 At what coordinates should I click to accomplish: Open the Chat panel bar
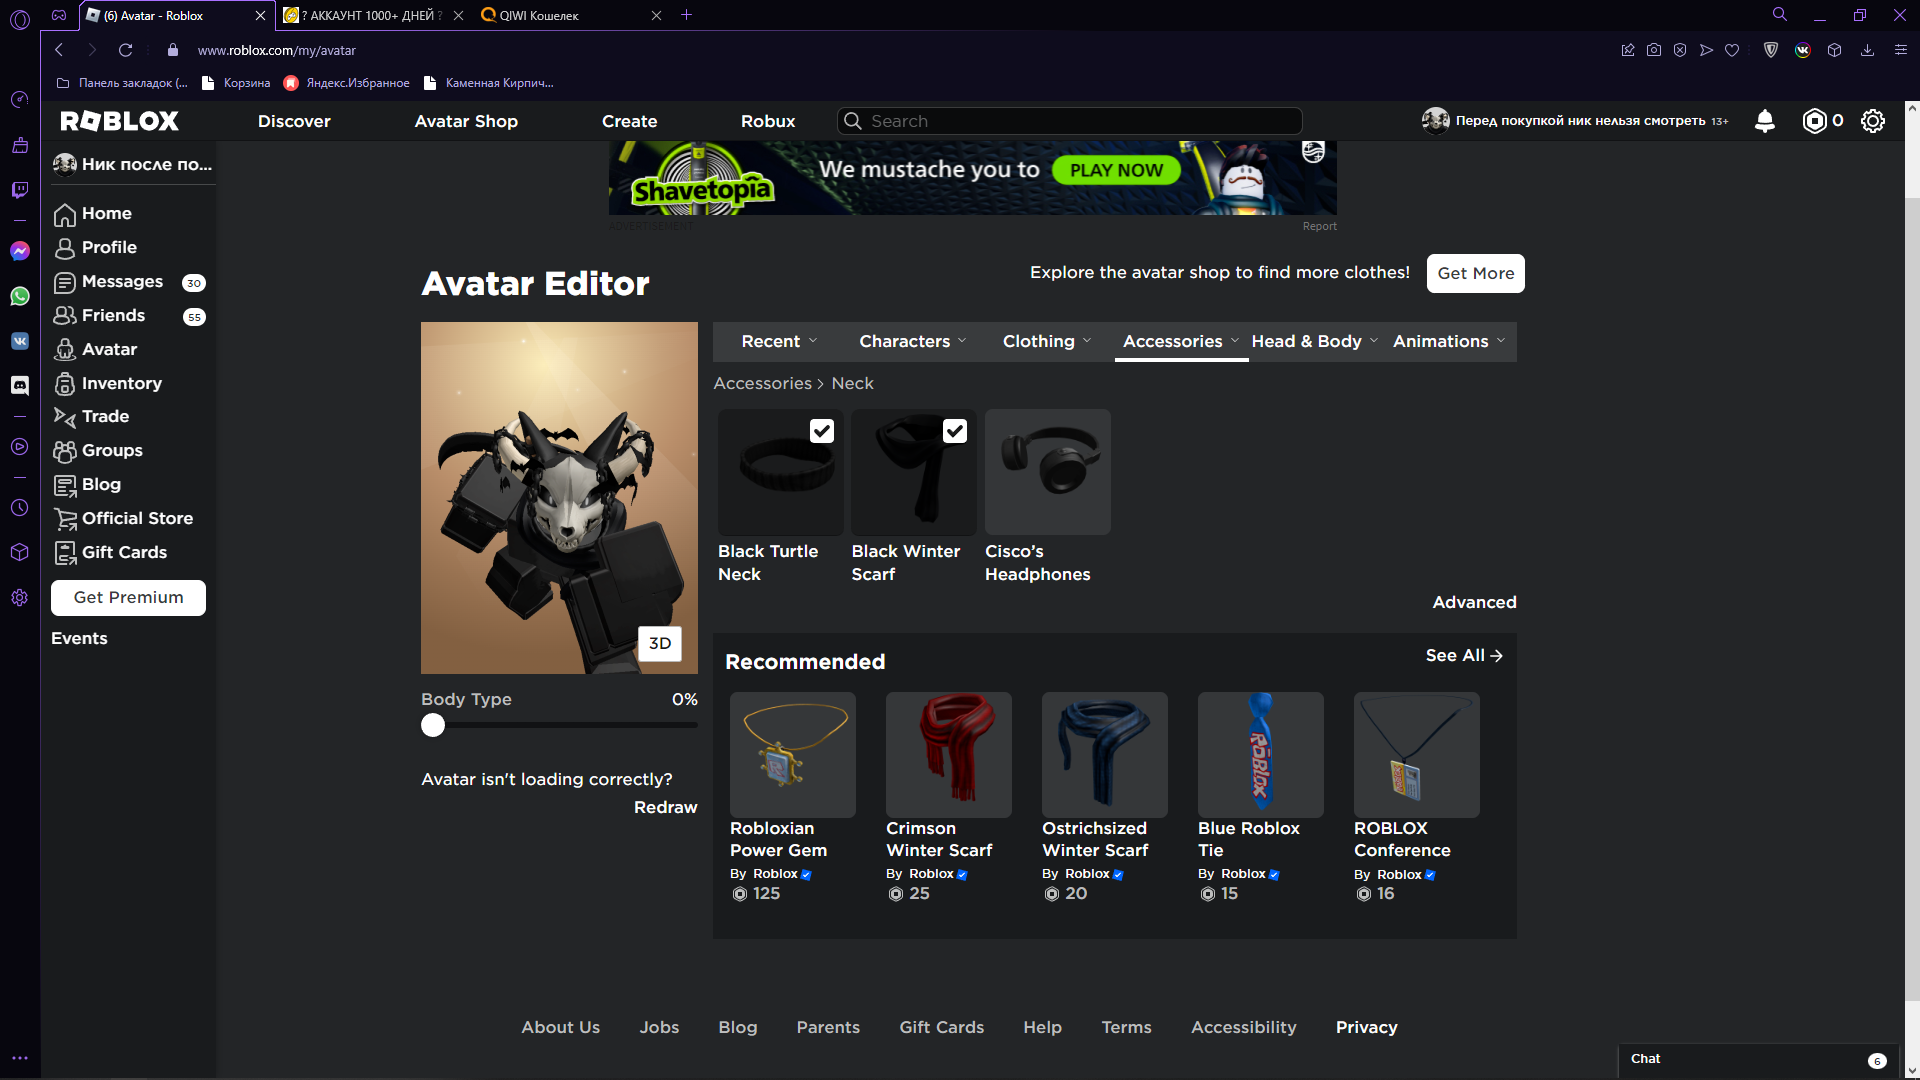[x=1758, y=1060]
